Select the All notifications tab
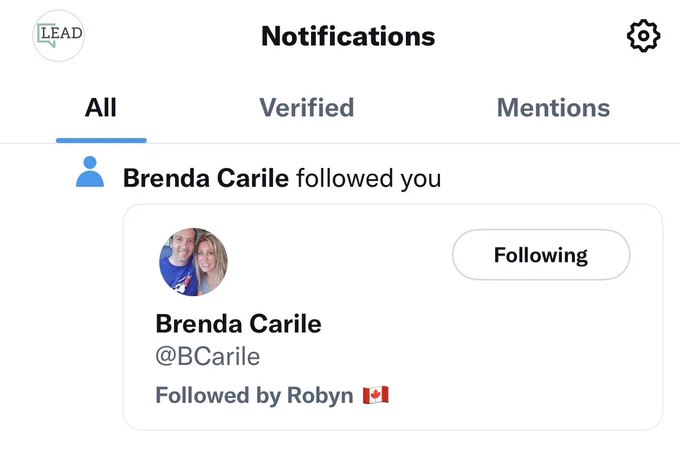The image size is (680, 450). click(101, 108)
